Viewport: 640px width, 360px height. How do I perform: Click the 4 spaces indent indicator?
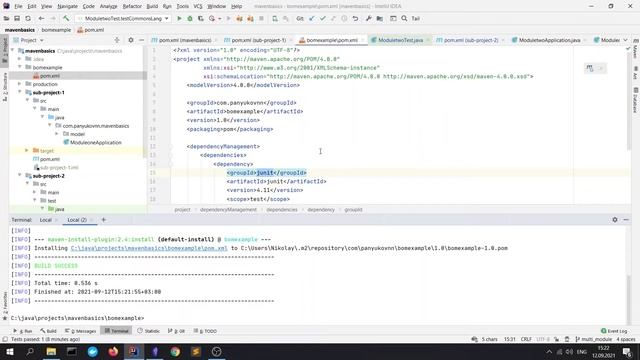[x=626, y=339]
